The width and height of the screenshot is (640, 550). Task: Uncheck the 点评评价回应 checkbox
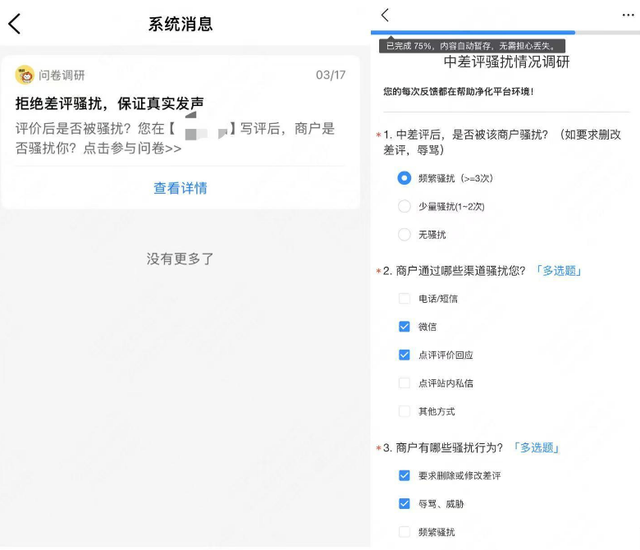(404, 355)
